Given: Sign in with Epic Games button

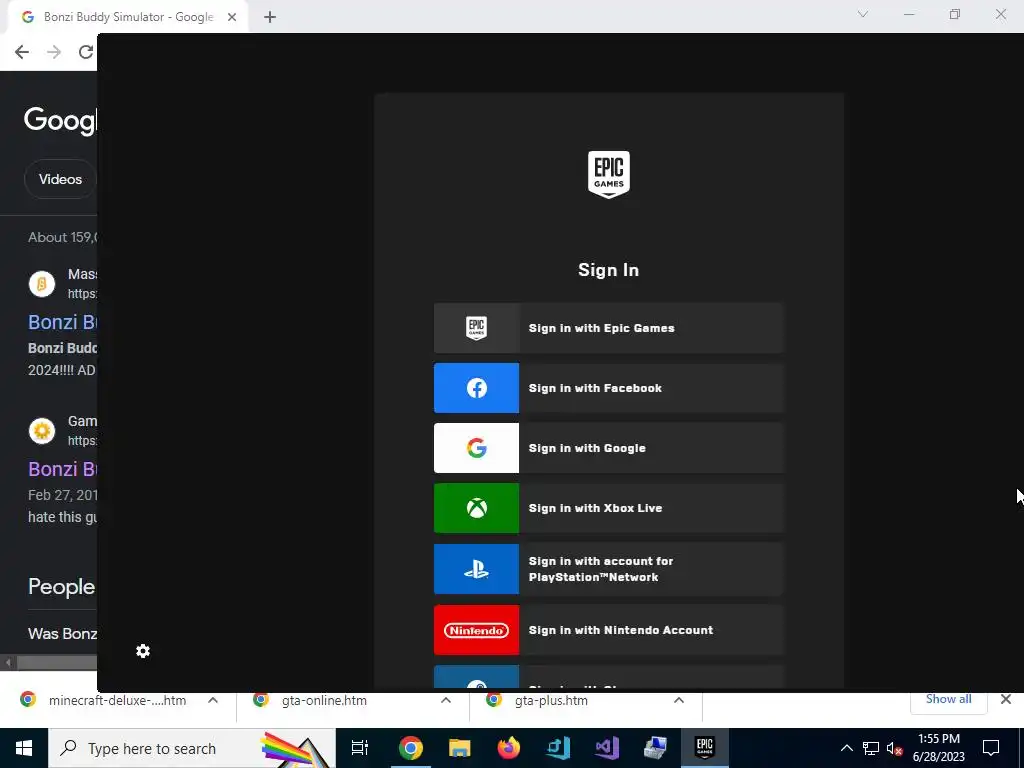Looking at the screenshot, I should click(x=608, y=328).
